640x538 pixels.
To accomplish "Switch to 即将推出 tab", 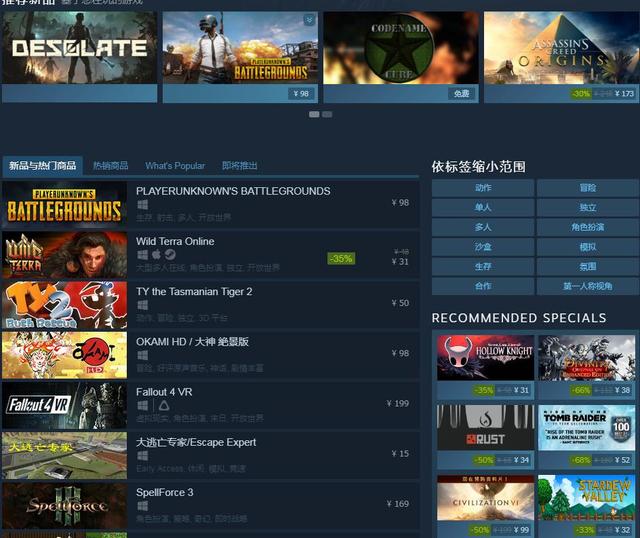I will (240, 166).
